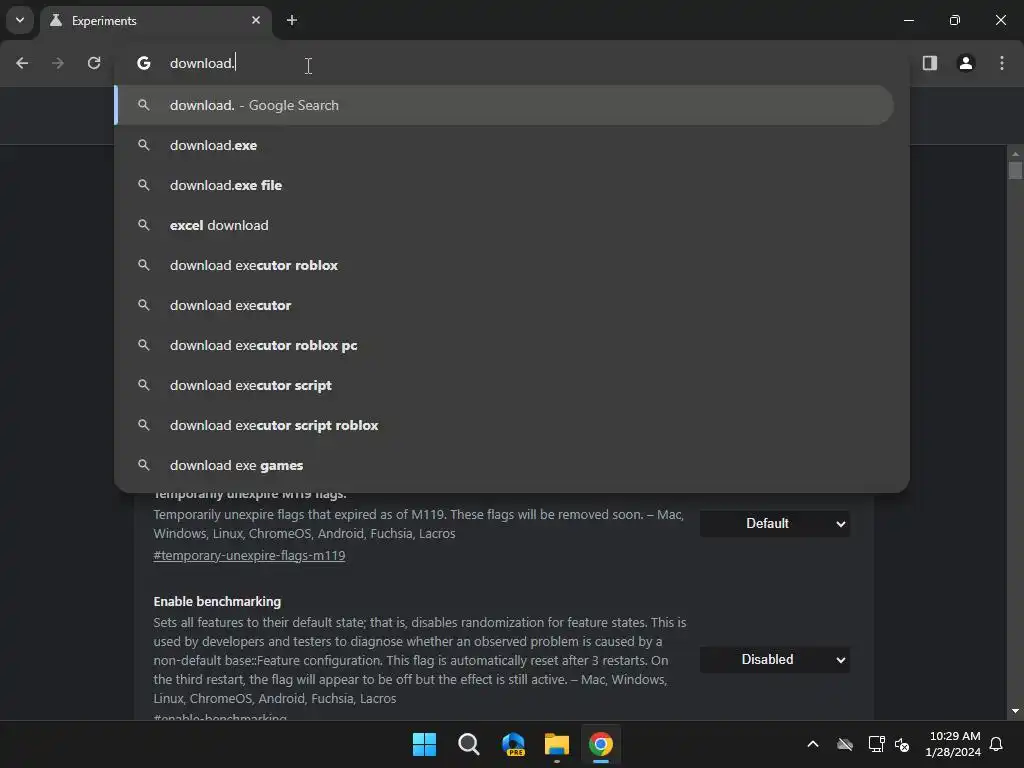Click the 'Enable benchmarking' heading

coord(217,601)
